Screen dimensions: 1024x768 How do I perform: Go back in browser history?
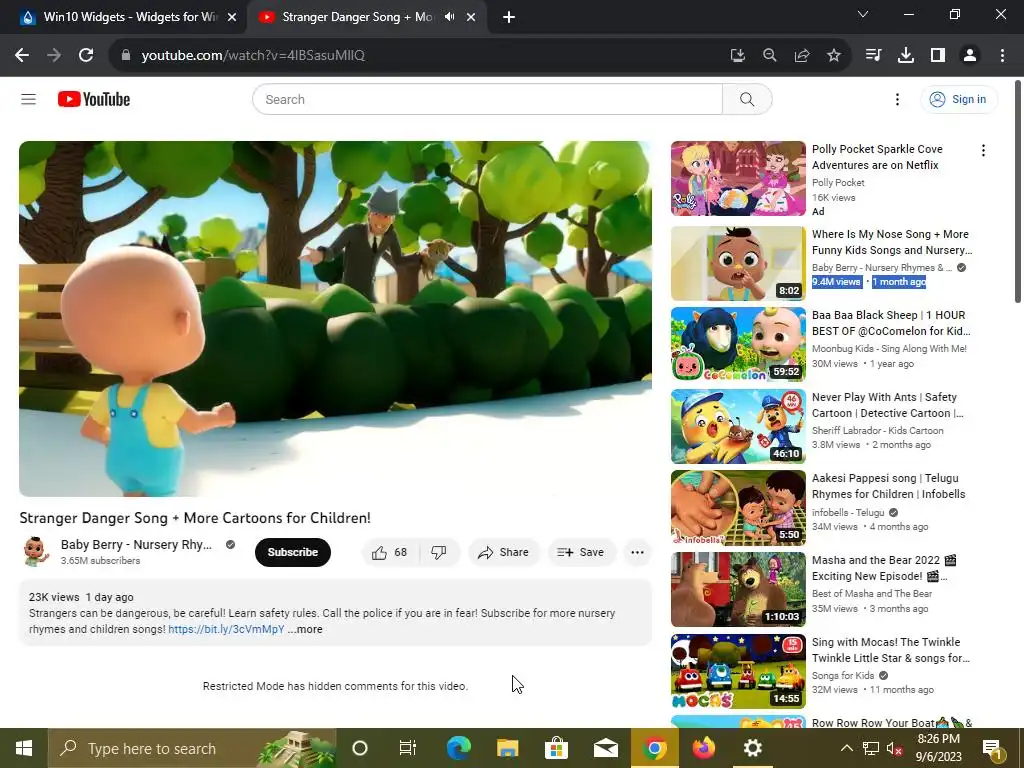[22, 56]
